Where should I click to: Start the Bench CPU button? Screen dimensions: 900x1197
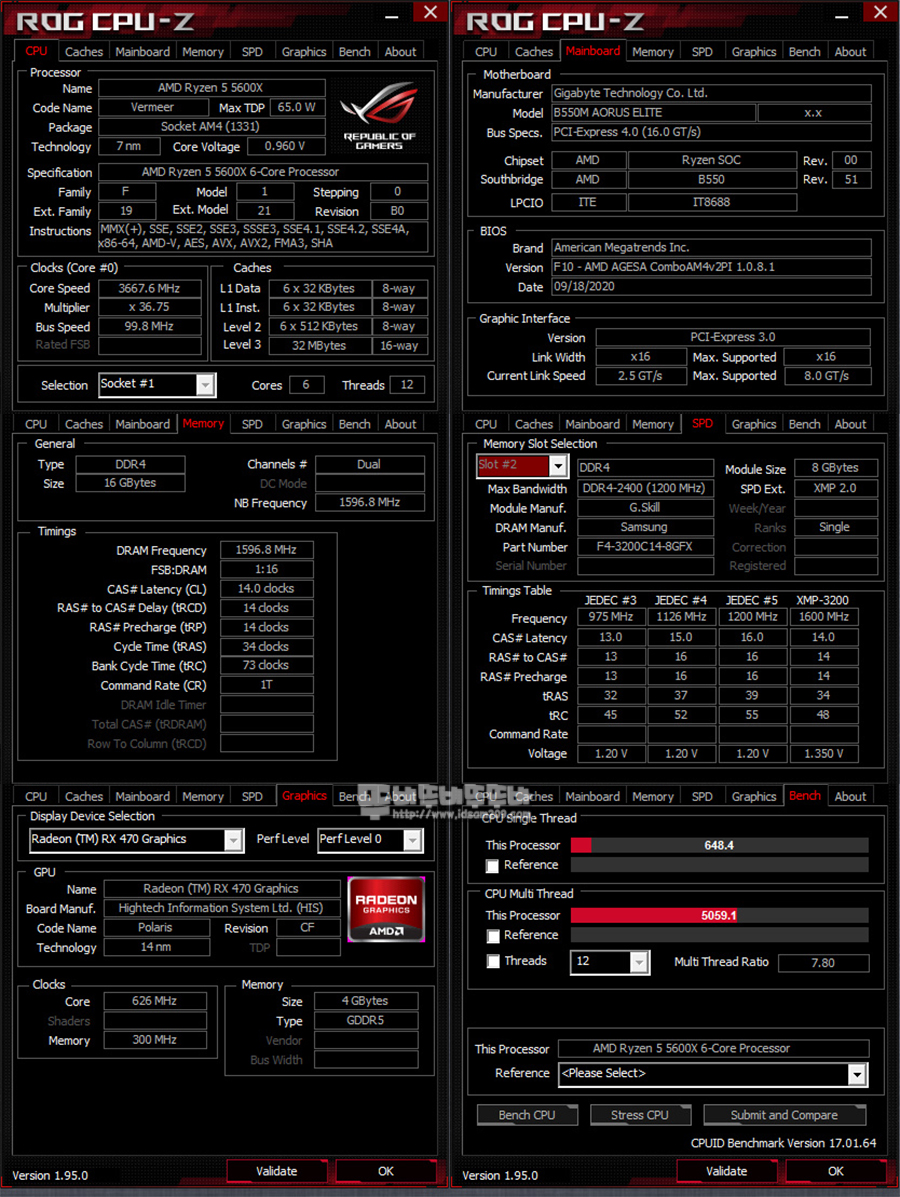pos(527,1115)
